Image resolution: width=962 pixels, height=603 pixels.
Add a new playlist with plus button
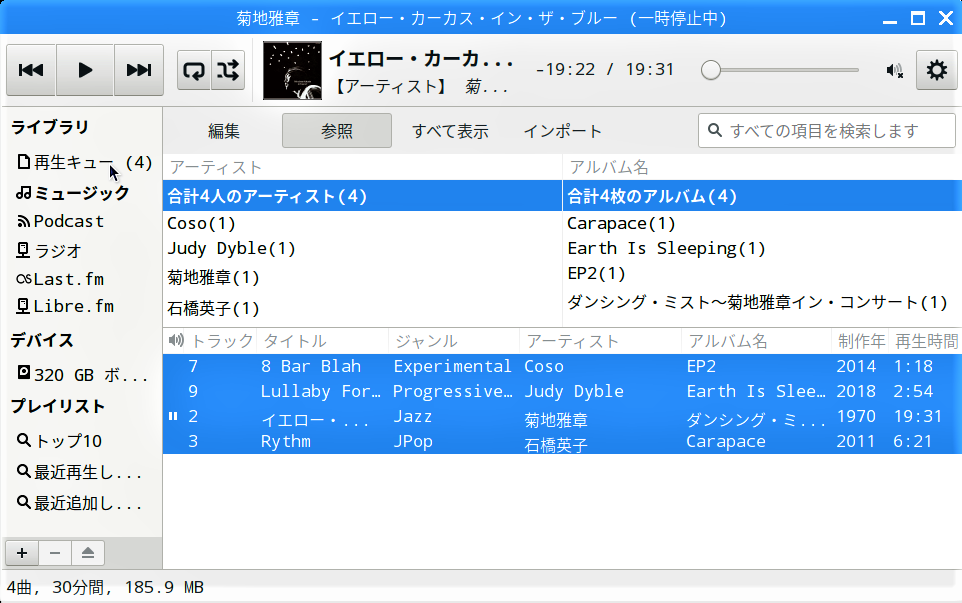[x=22, y=552]
